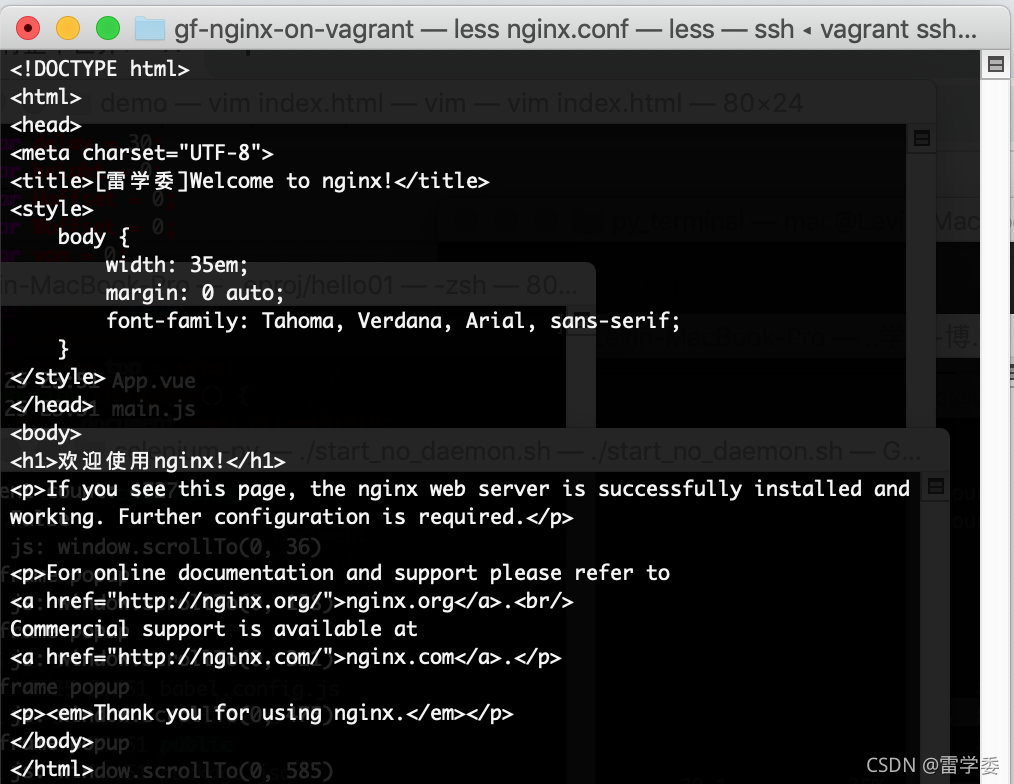Click the background 'vim index.html' window title
This screenshot has height=784, width=1014.
(x=451, y=103)
